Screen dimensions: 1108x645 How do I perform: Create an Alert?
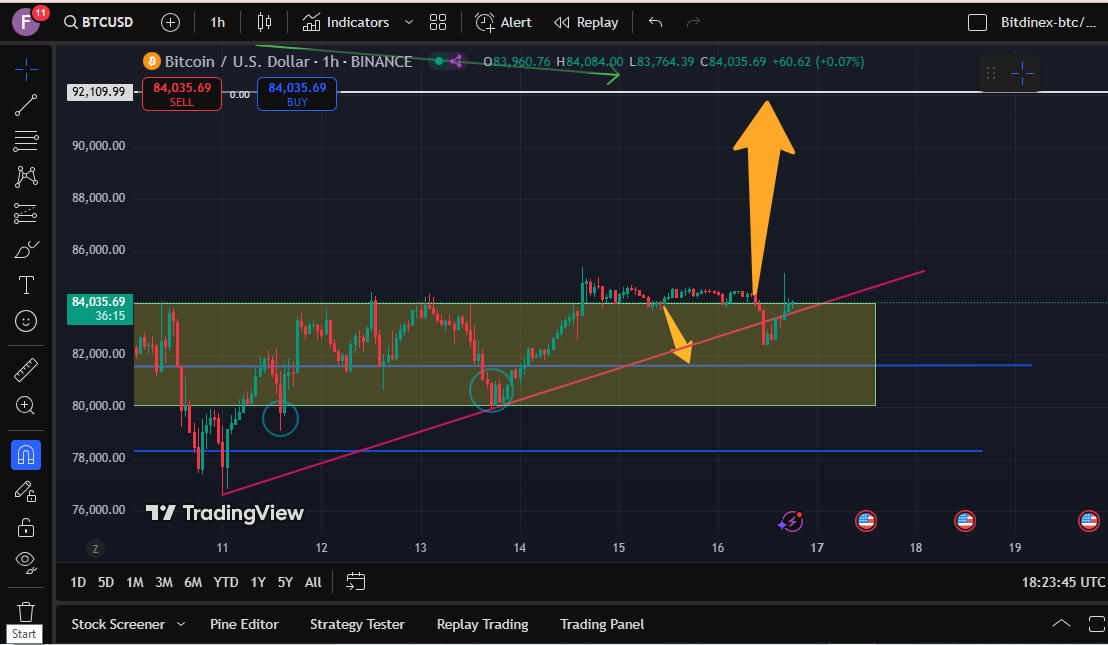(x=503, y=23)
